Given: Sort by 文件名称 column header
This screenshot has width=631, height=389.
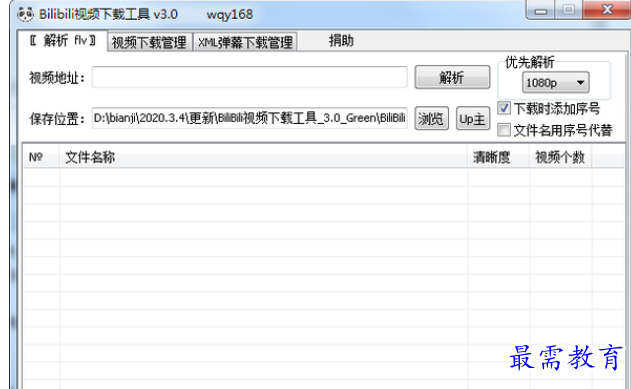Looking at the screenshot, I should (264, 157).
